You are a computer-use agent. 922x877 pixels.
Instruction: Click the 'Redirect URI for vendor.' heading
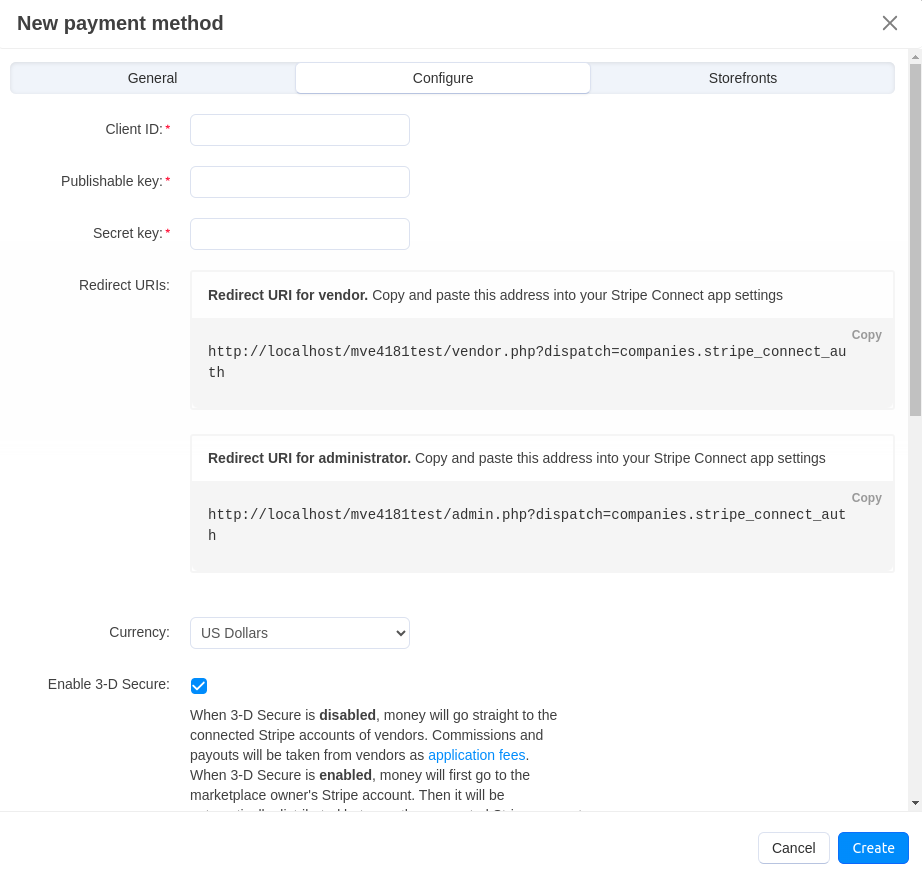click(x=288, y=295)
